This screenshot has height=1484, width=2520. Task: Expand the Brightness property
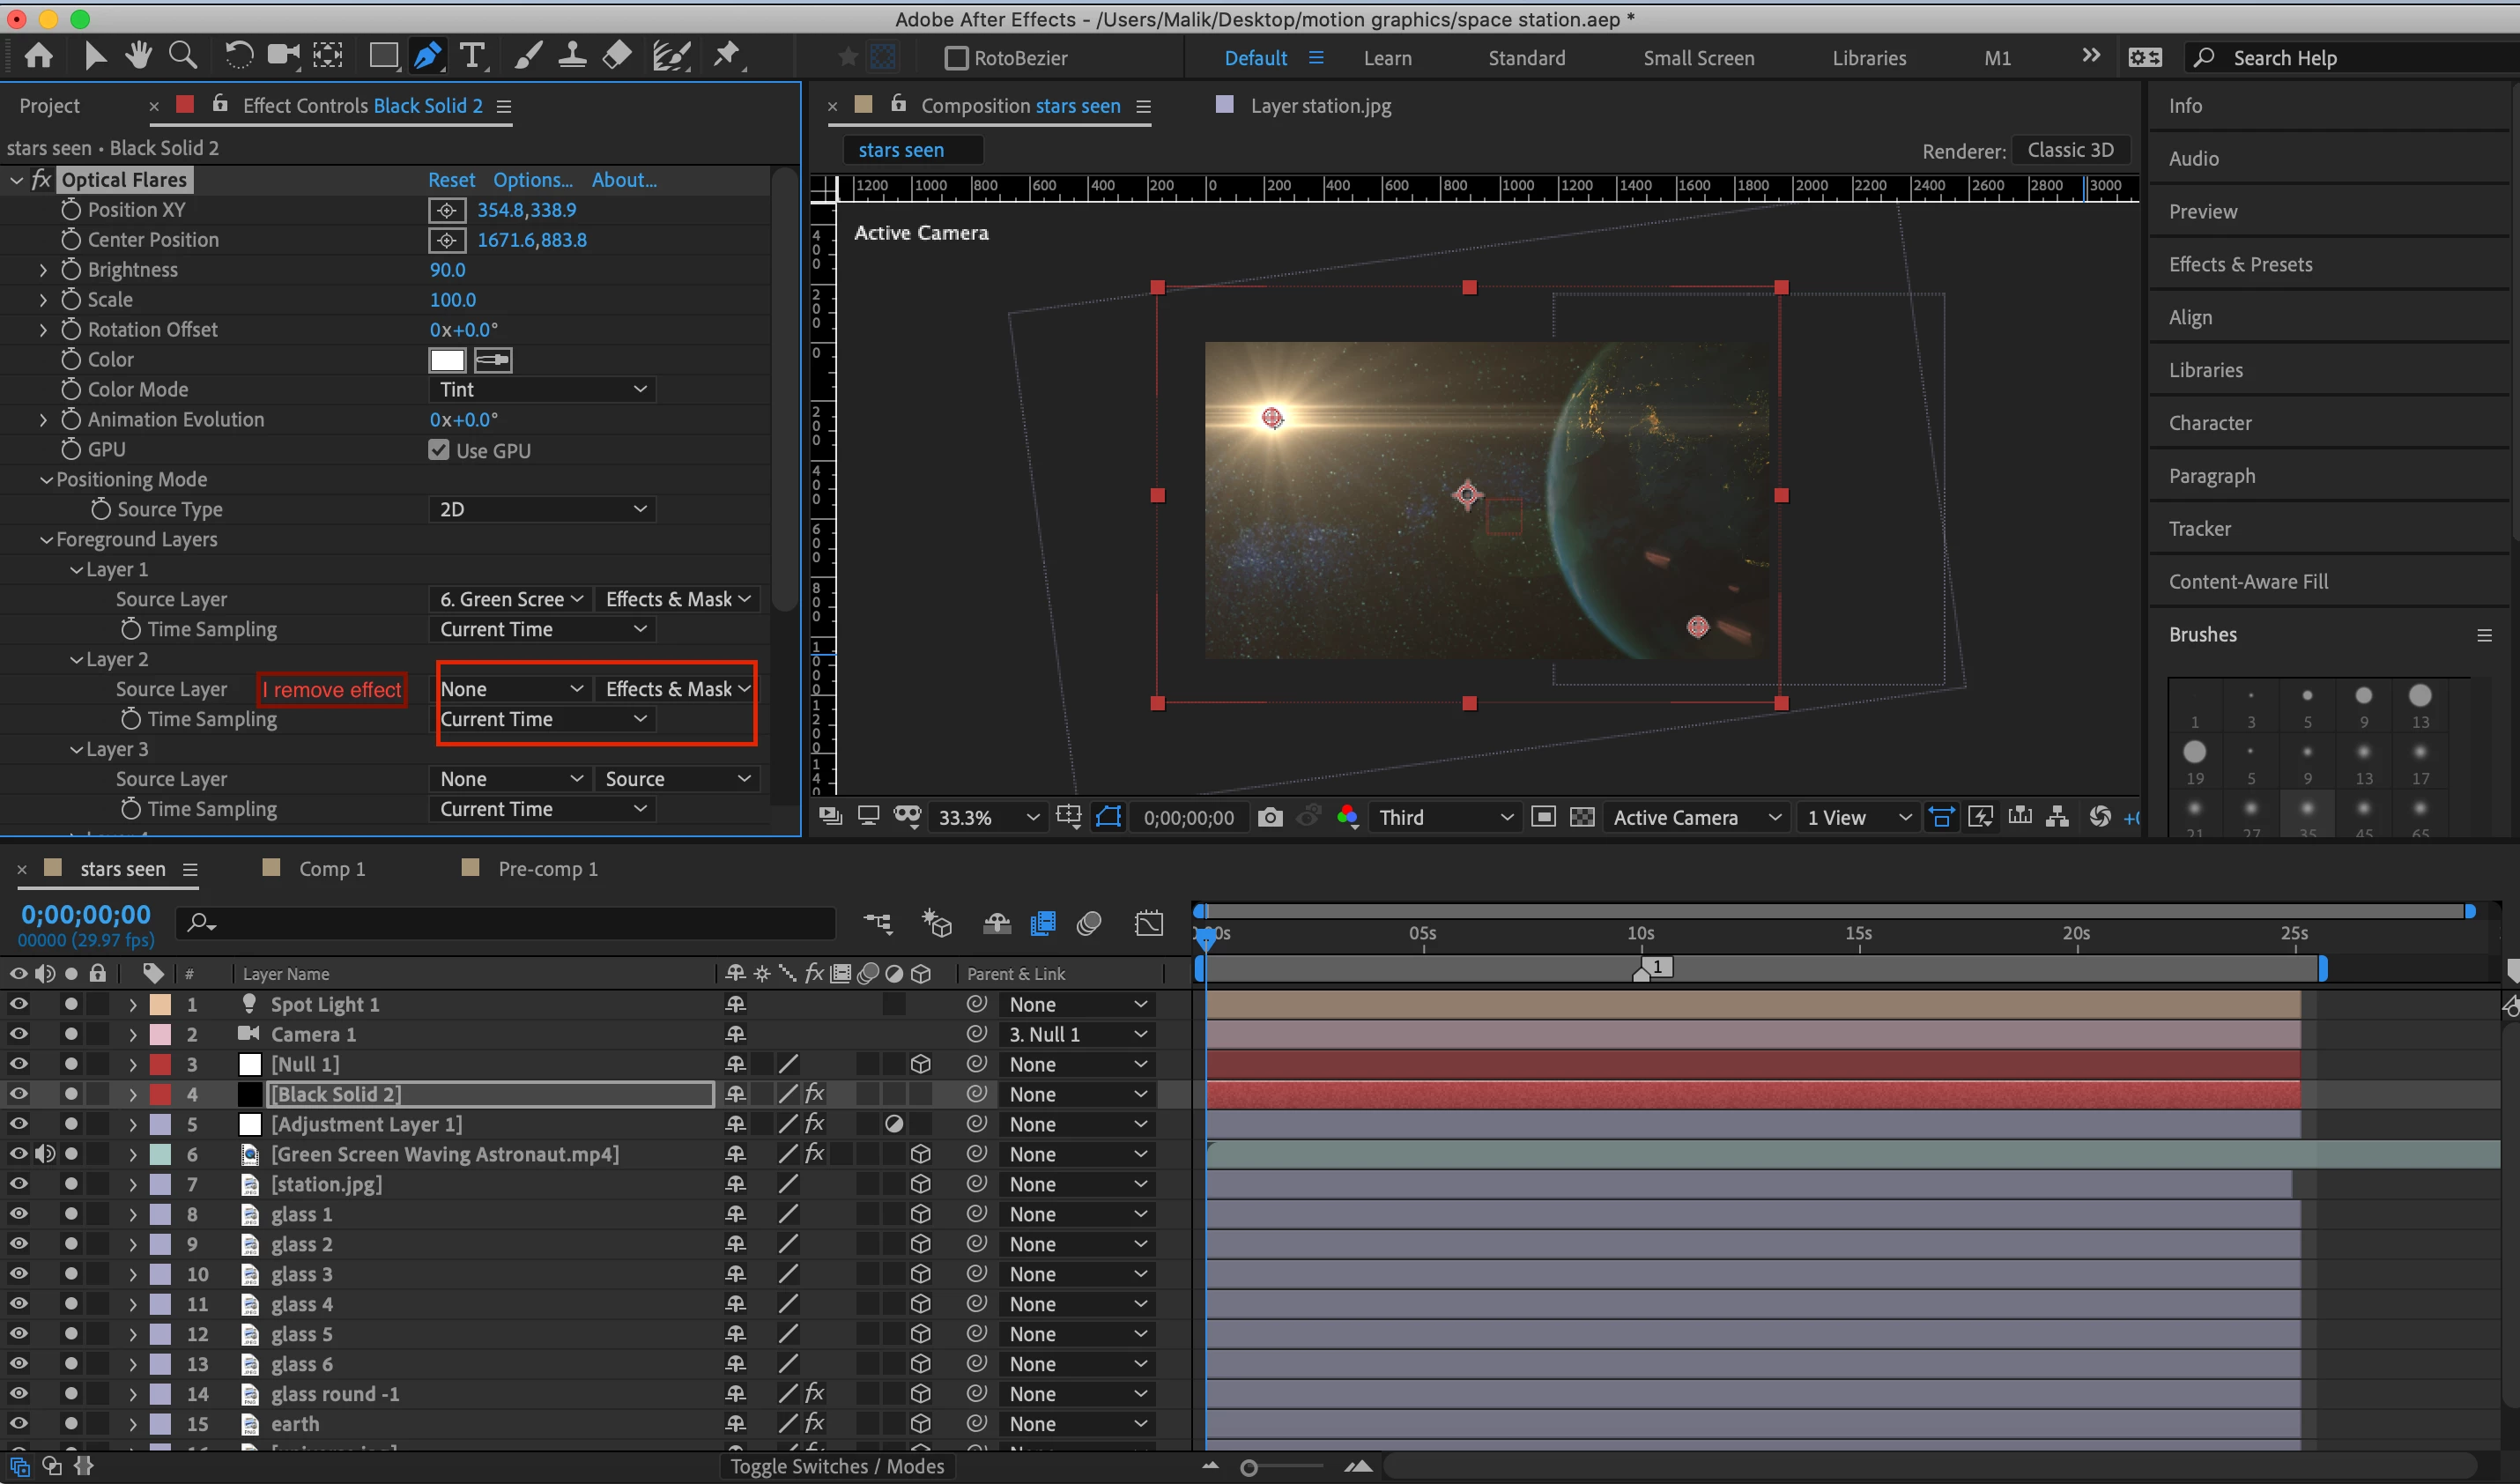pos(43,270)
